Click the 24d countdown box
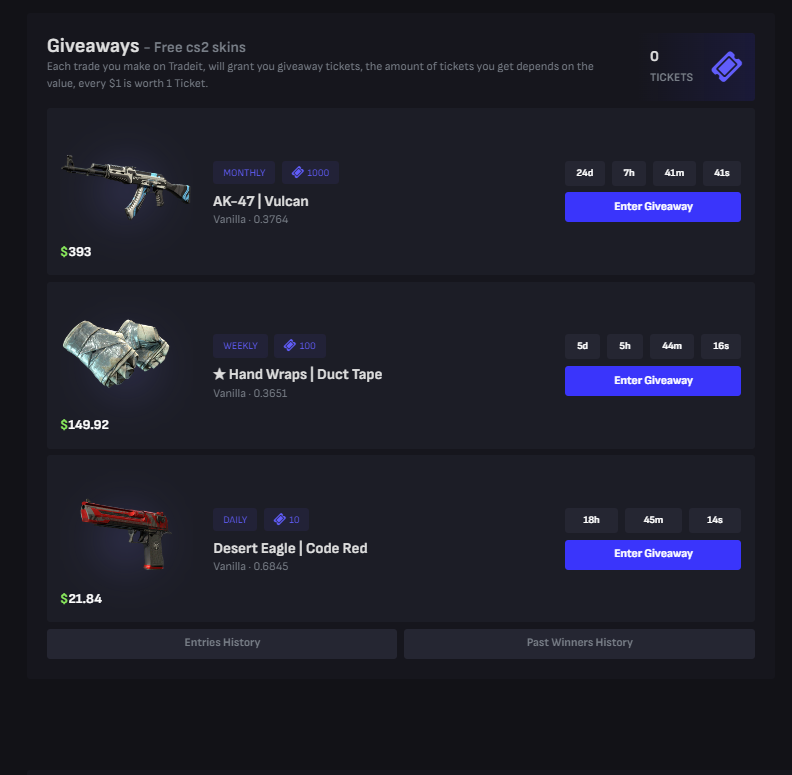 click(x=584, y=173)
